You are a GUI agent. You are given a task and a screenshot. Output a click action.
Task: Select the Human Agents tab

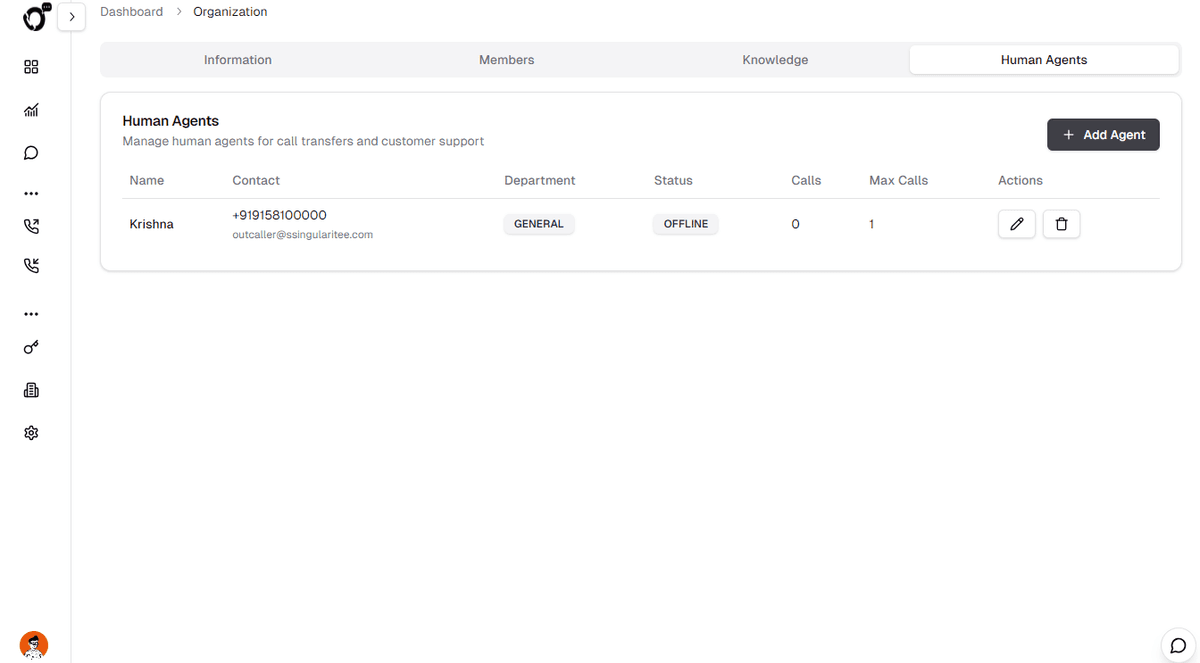point(1043,60)
